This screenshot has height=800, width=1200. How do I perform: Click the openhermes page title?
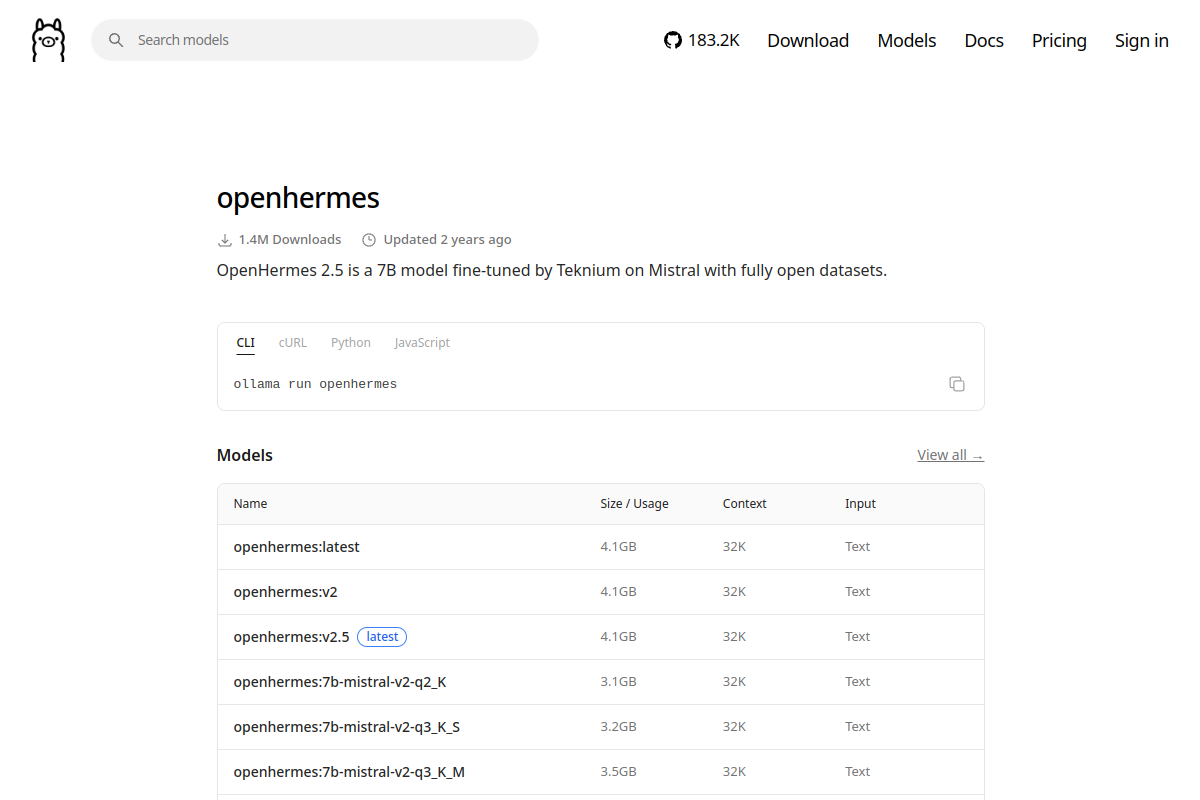[x=298, y=197]
